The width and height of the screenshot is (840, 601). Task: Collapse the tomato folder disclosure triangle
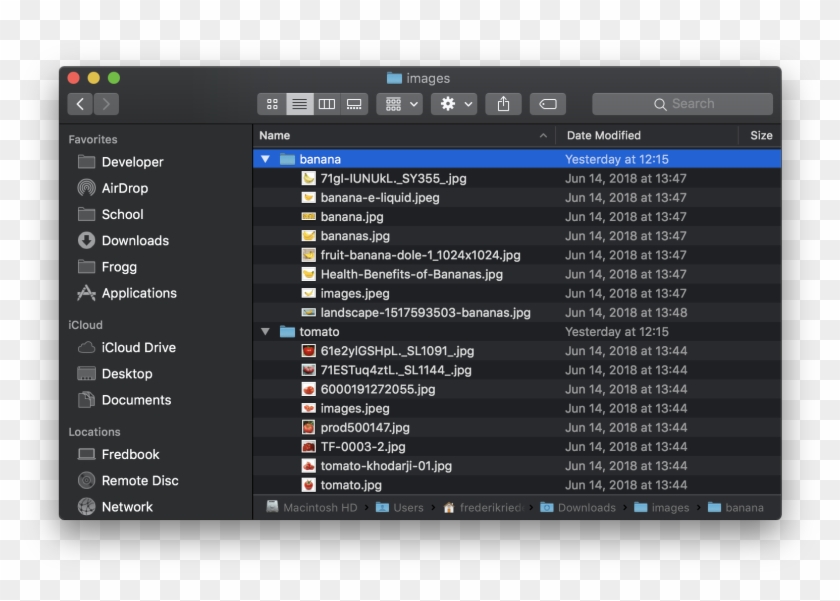pyautogui.click(x=265, y=332)
